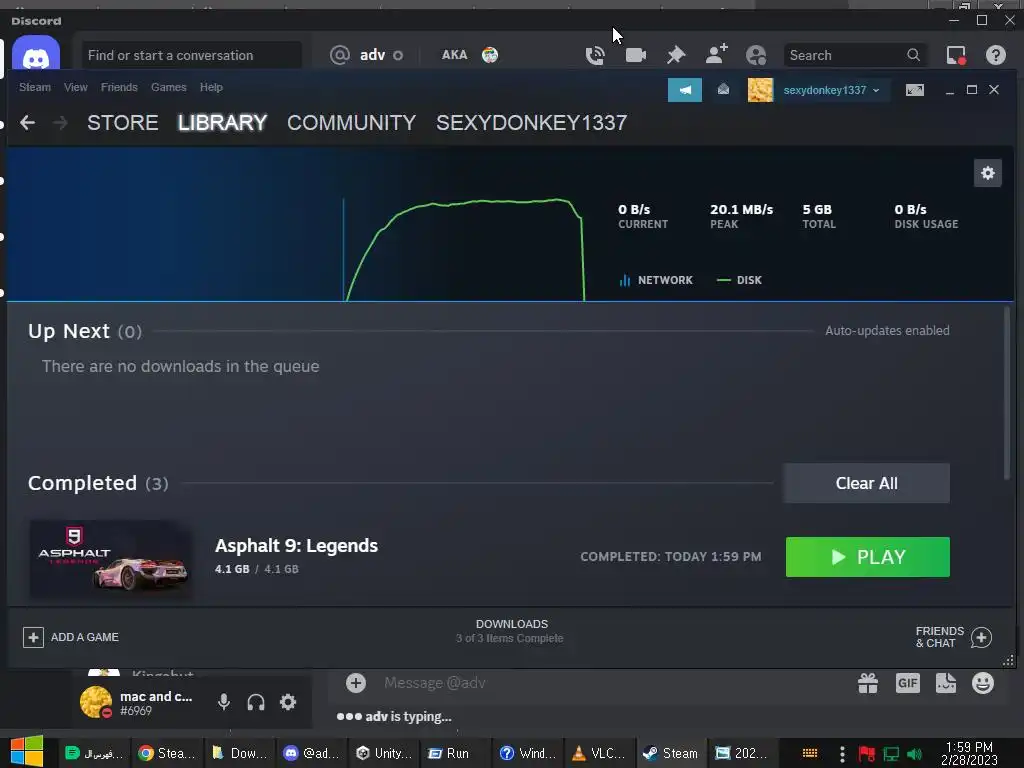The height and width of the screenshot is (768, 1024).
Task: Open Steam announcements megaphone icon
Action: pyautogui.click(x=684, y=90)
